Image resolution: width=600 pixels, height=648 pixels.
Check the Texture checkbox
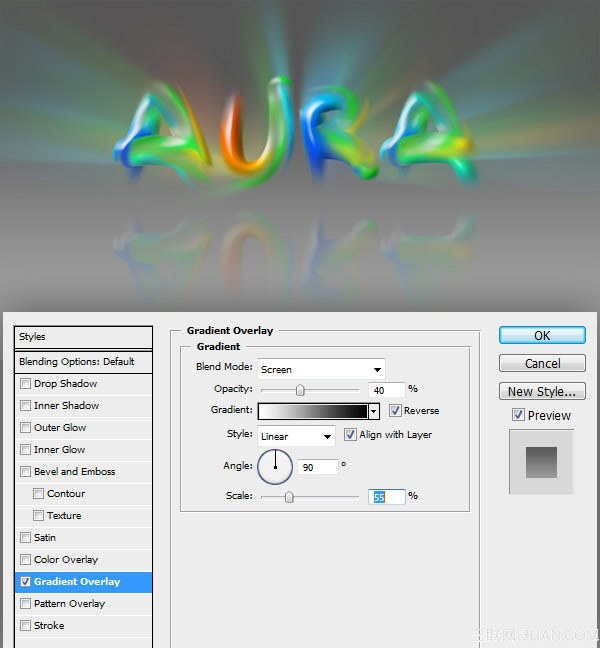38,515
